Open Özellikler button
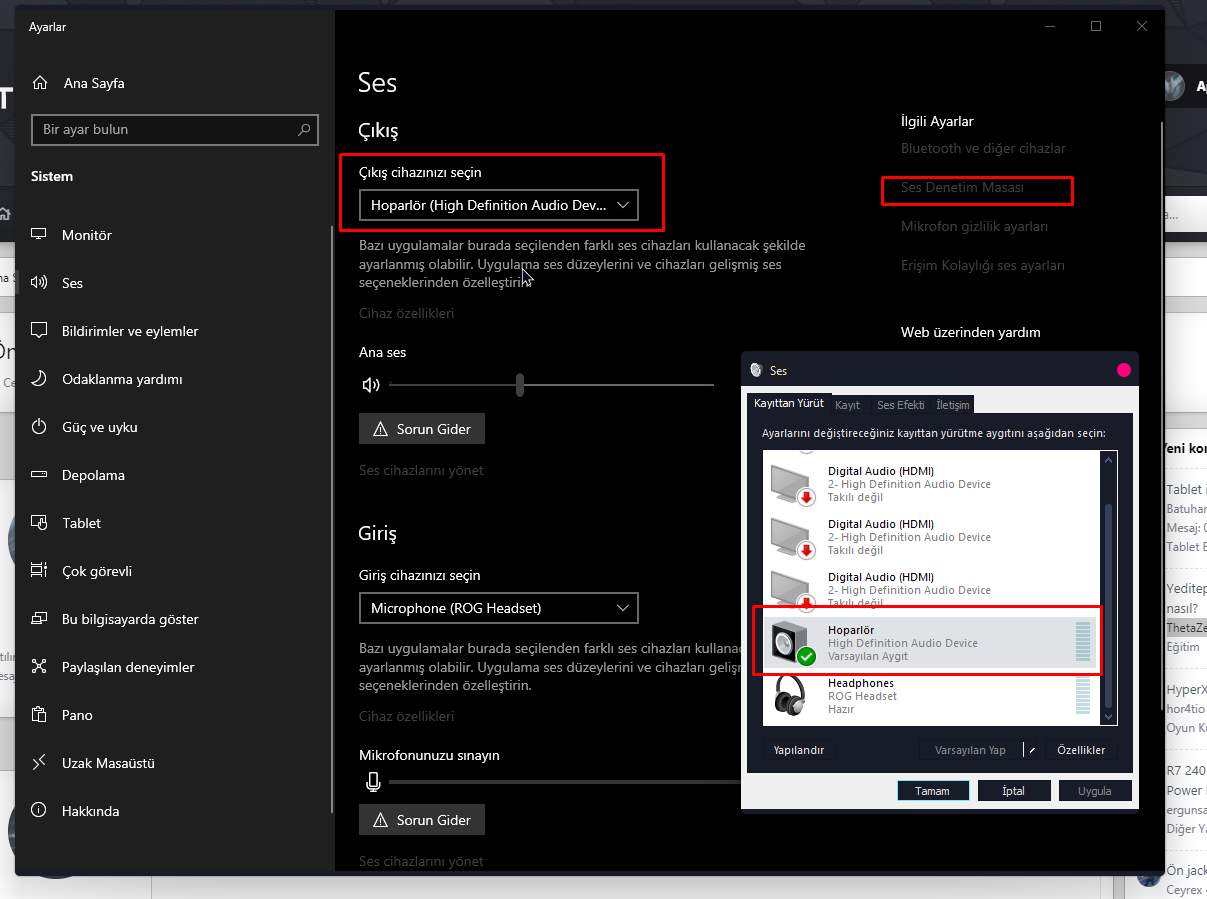 pyautogui.click(x=1081, y=750)
